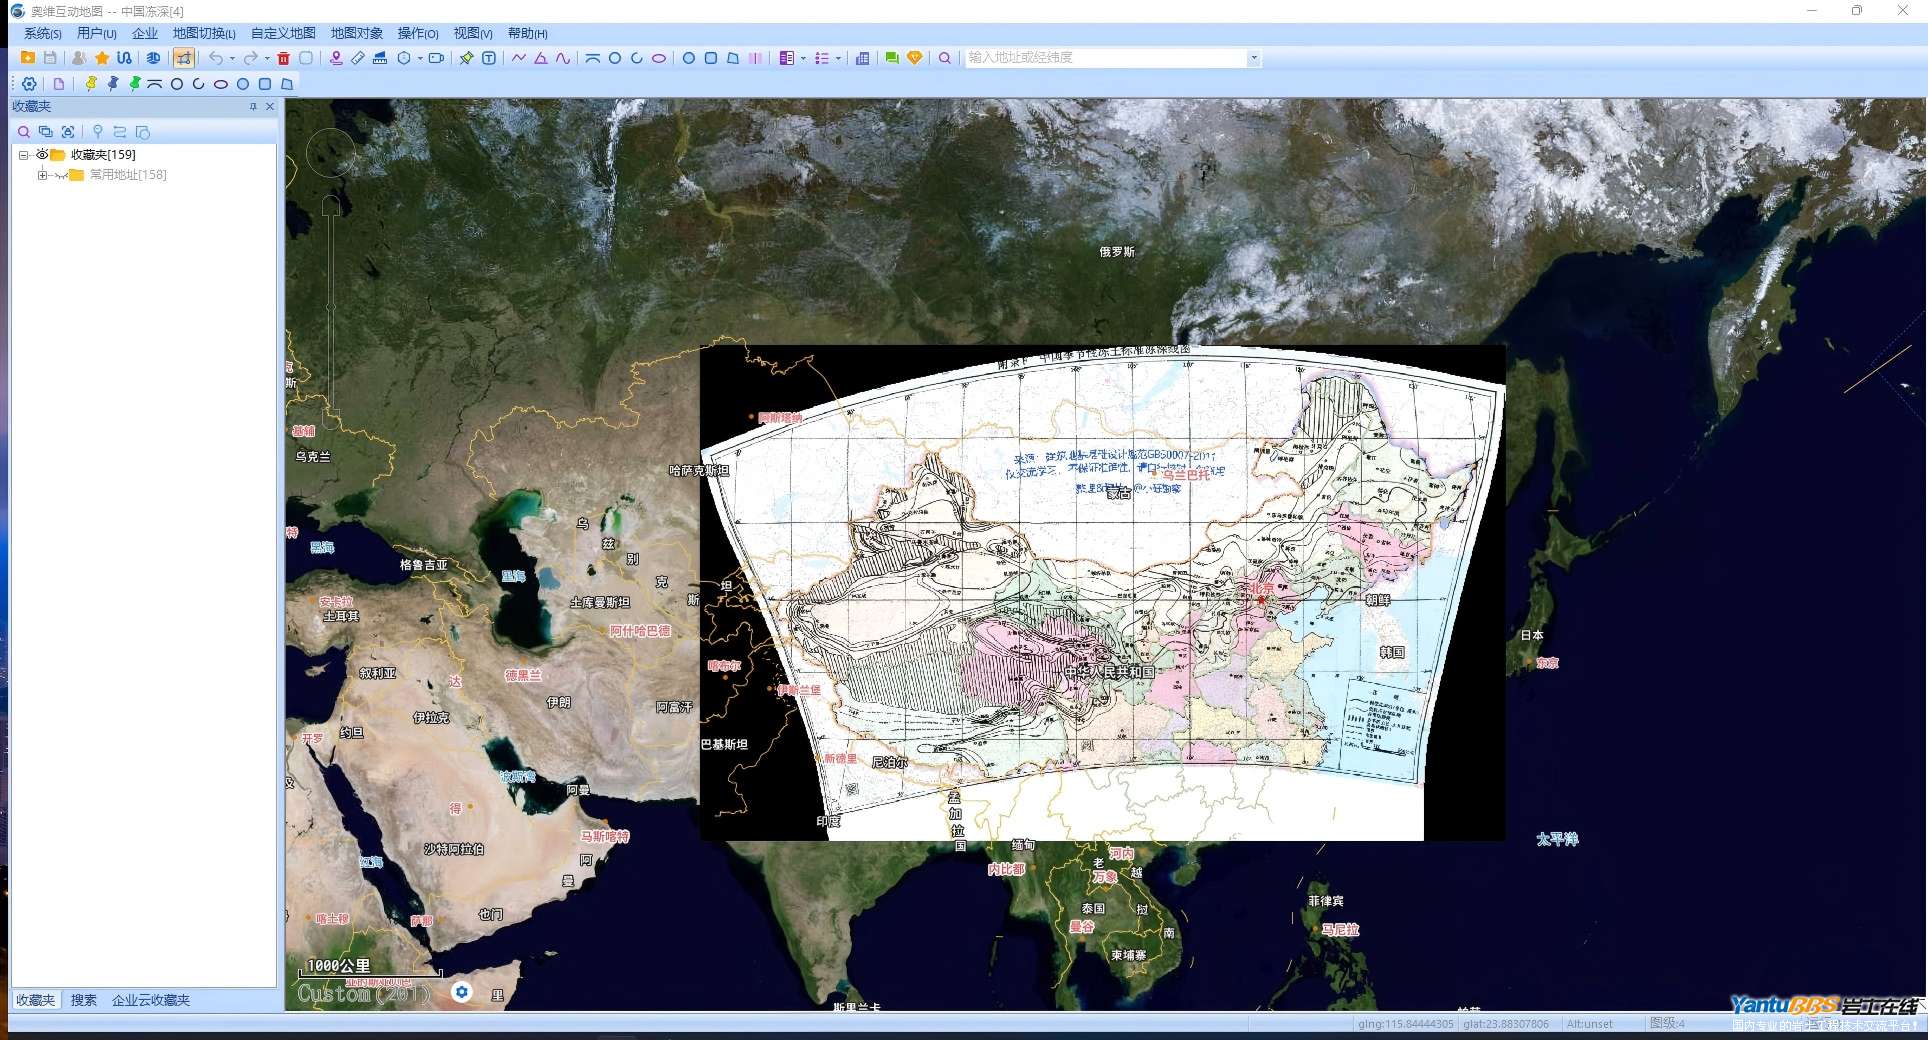Select the ruler measure tool
This screenshot has width=1928, height=1040.
click(x=358, y=58)
